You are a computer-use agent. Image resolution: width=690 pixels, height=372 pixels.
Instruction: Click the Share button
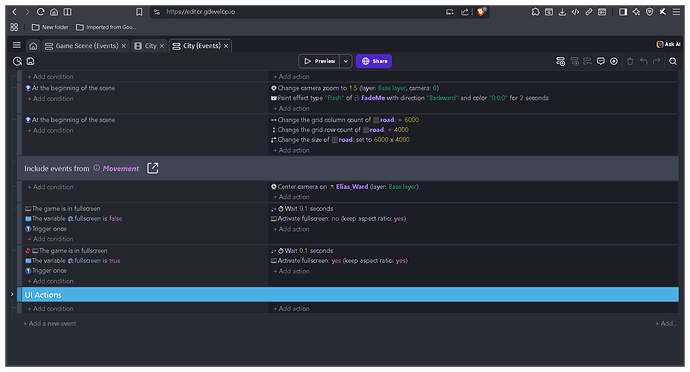(374, 61)
